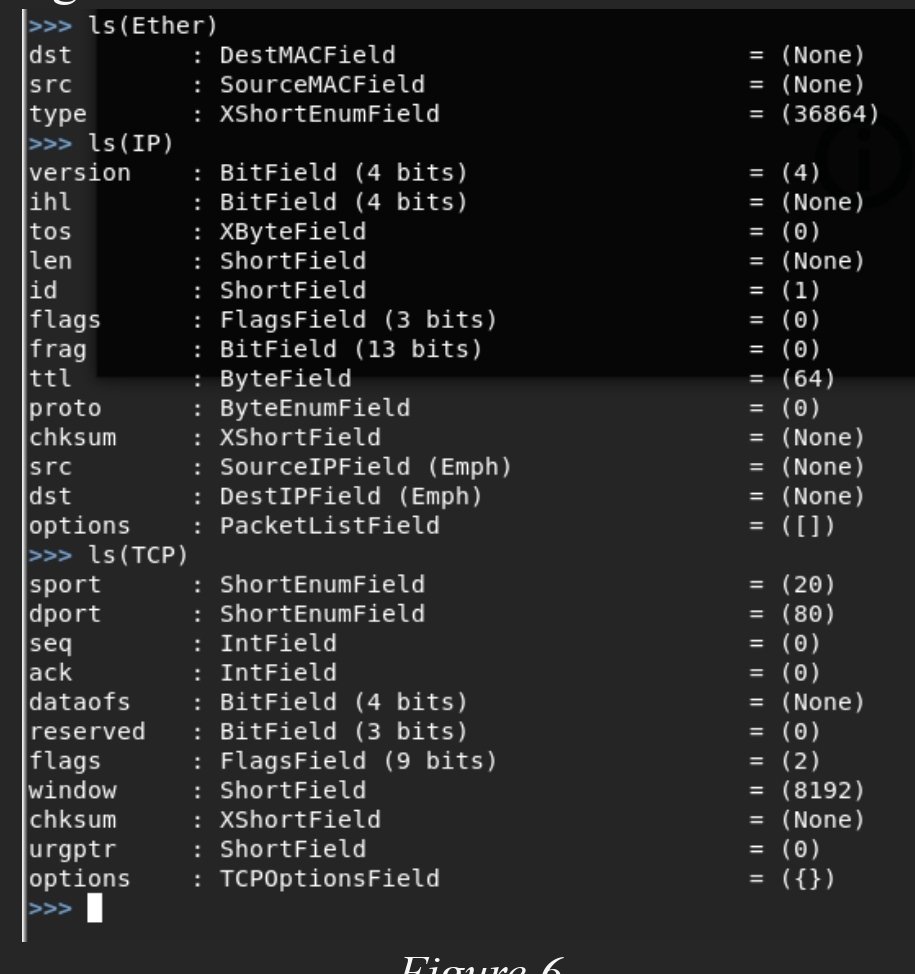Click the default value 36864 for type
Image resolution: width=915 pixels, height=974 pixels.
click(x=829, y=114)
